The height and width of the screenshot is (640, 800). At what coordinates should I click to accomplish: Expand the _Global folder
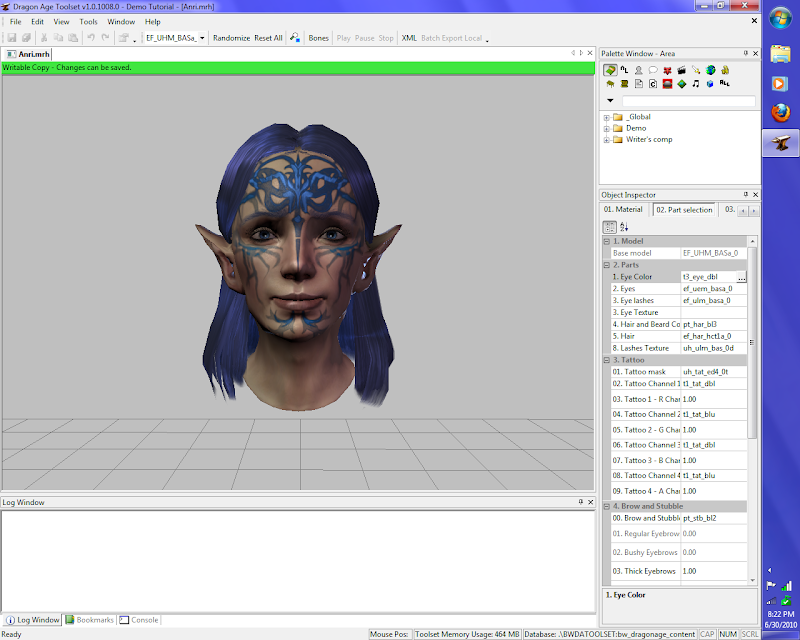coord(606,117)
